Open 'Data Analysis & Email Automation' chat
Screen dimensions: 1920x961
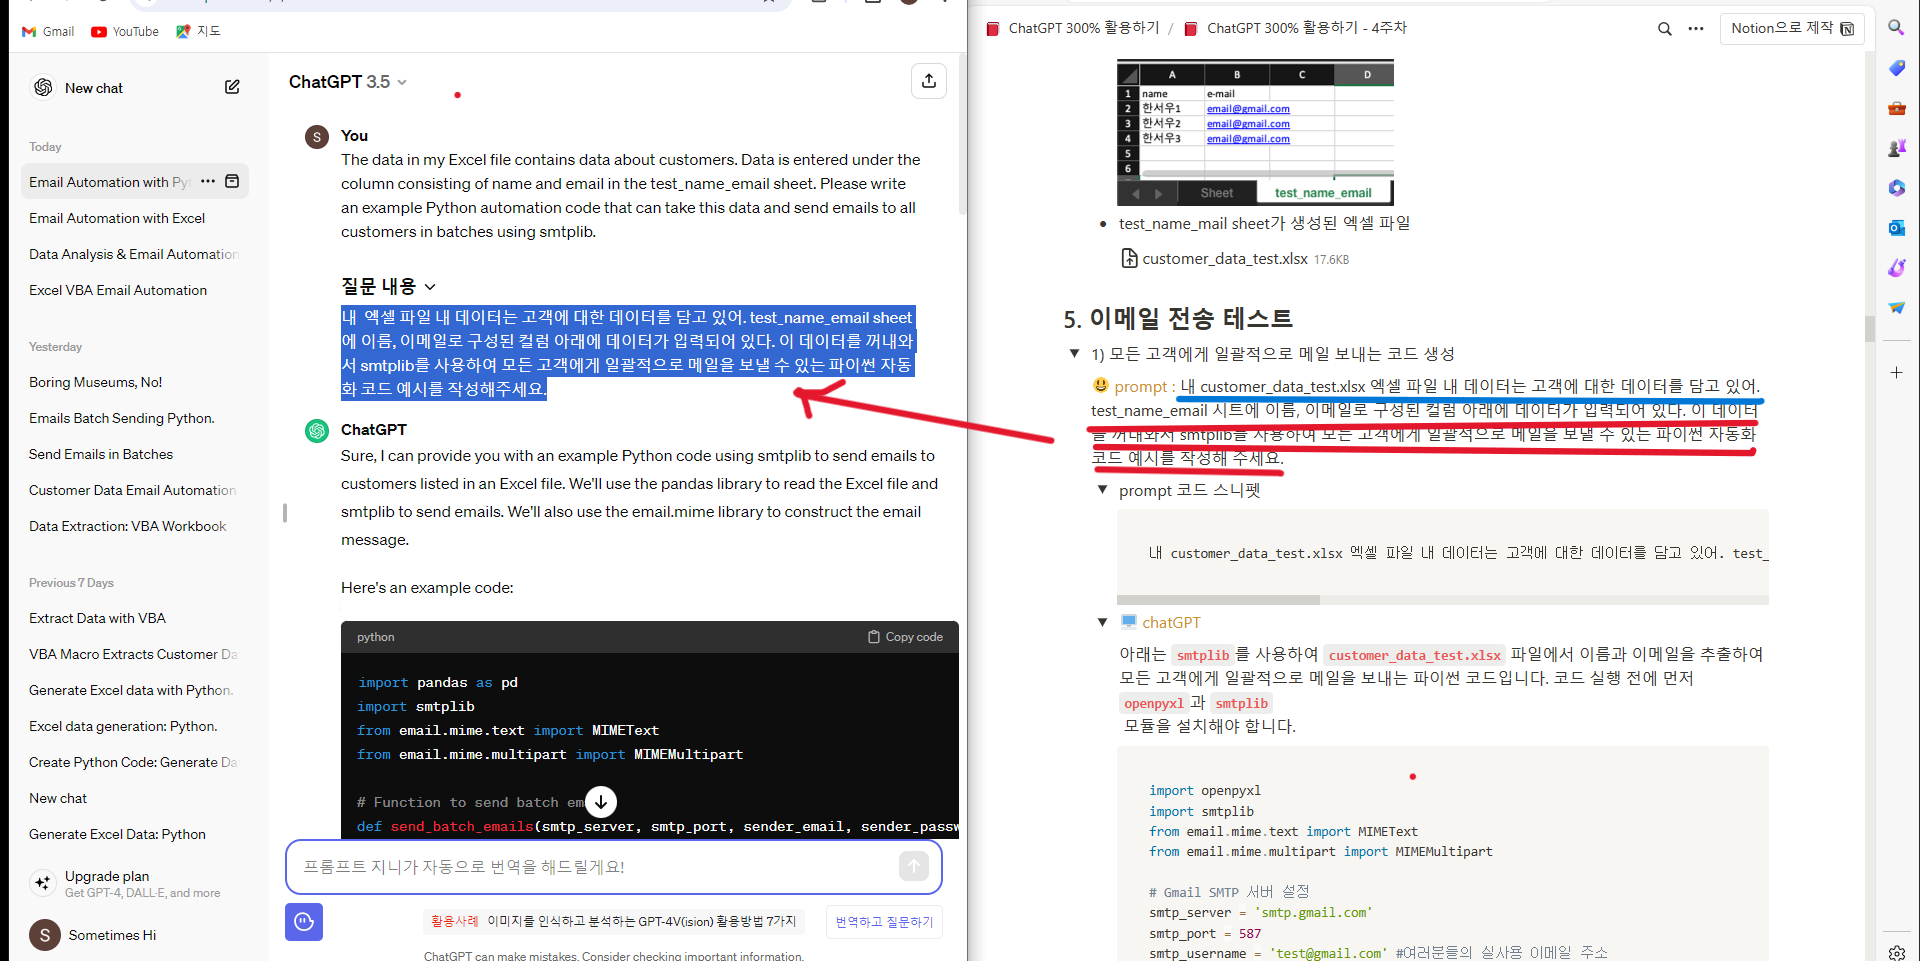[134, 254]
